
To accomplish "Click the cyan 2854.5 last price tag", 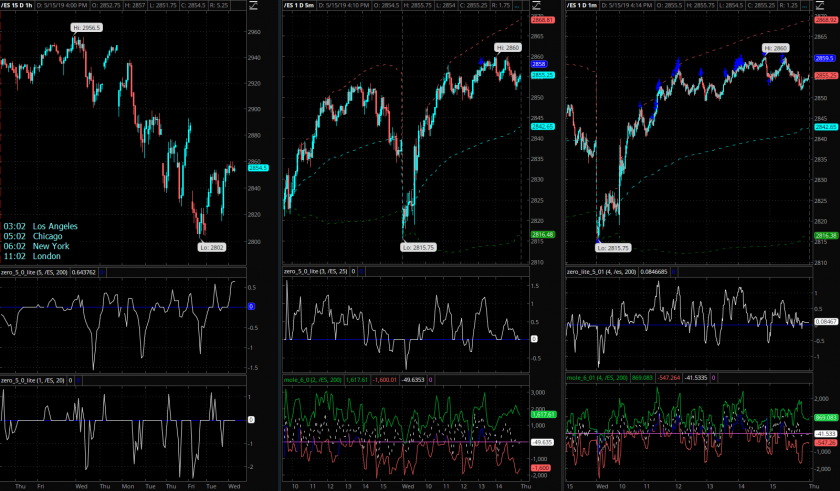I will 259,168.
